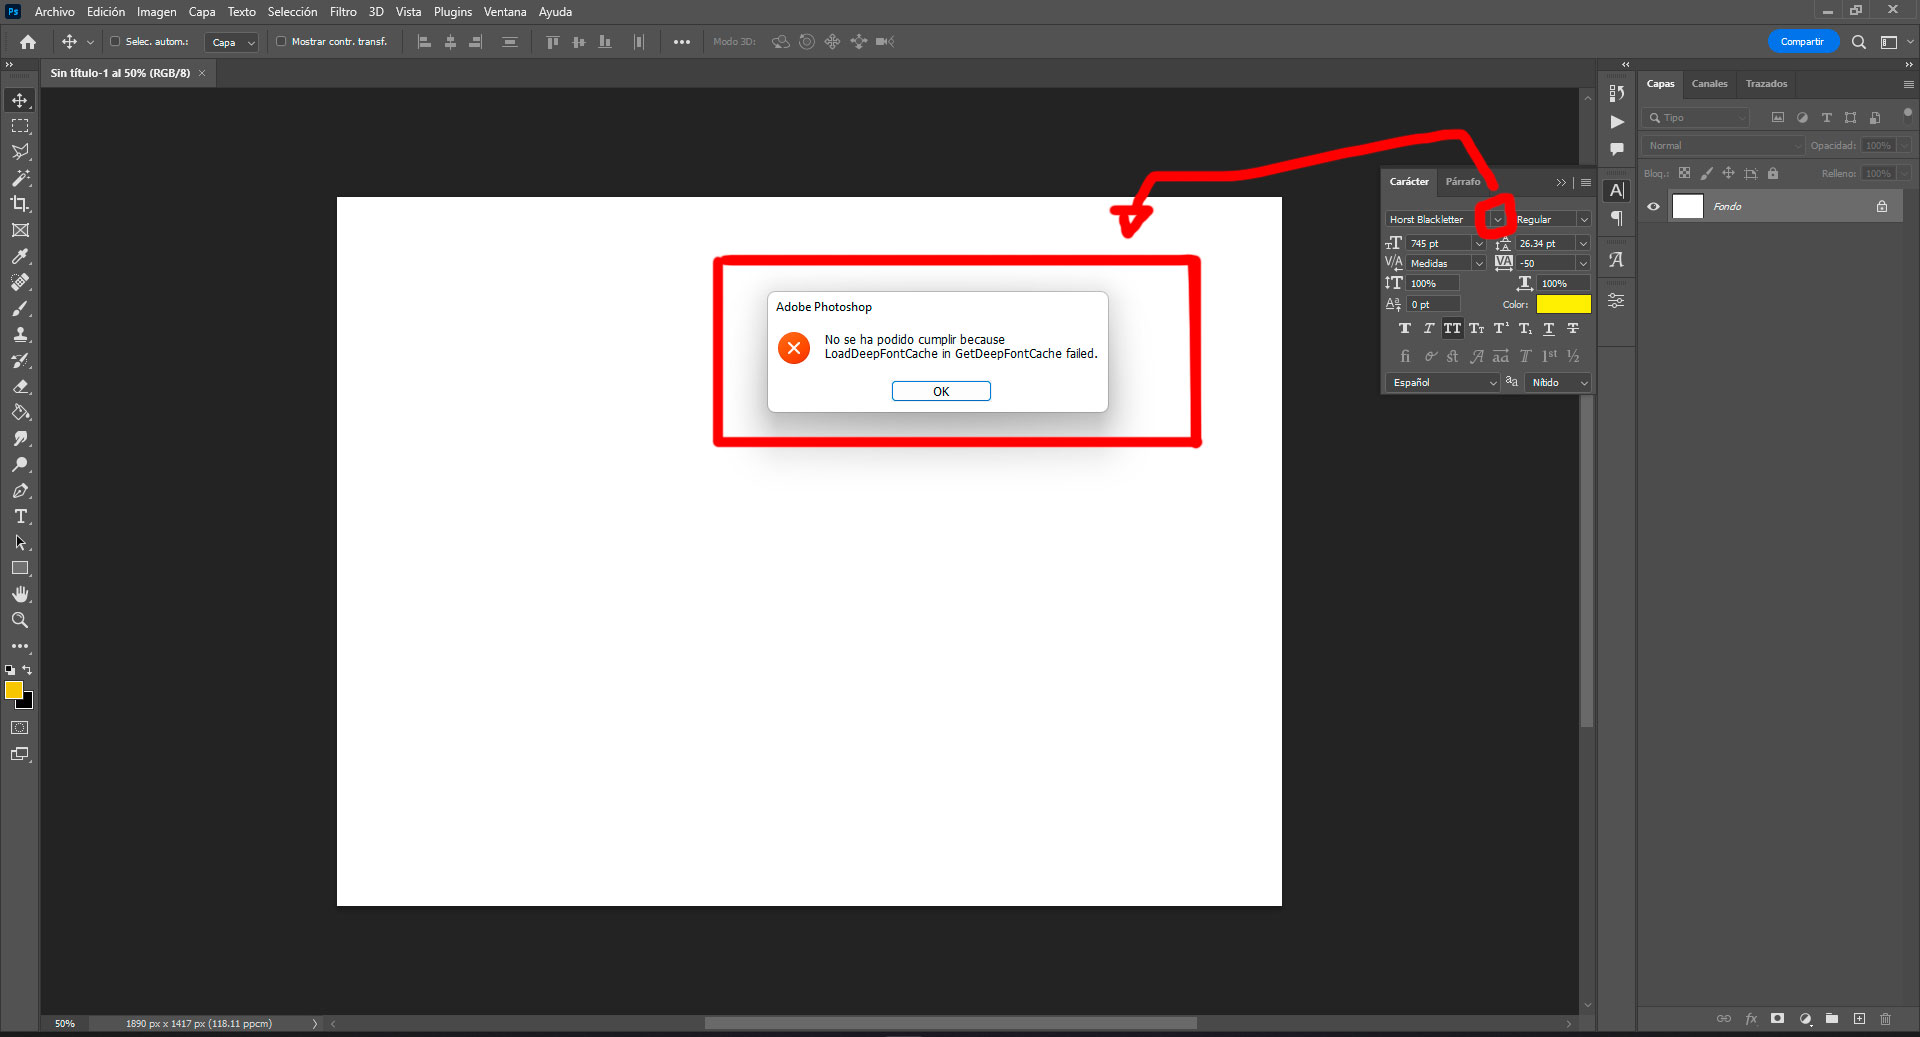Select the Move tool
1920x1037 pixels.
[20, 100]
